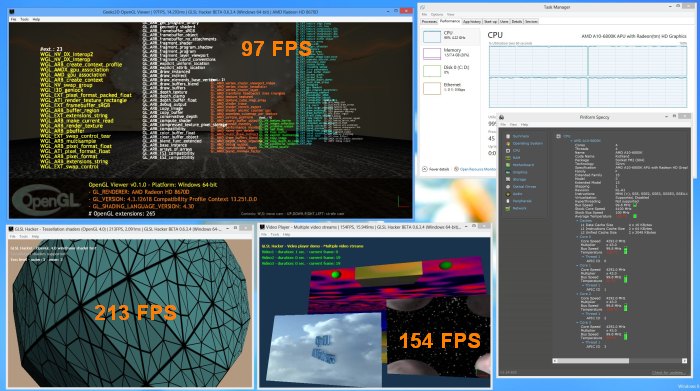Open the Tools menu in OpenGL Viewer window
This screenshot has height=391, width=700.
[x=25, y=19]
